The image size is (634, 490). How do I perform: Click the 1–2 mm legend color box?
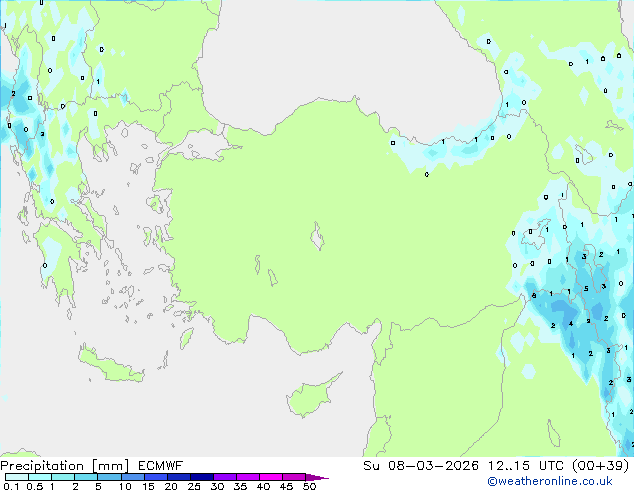pos(63,477)
